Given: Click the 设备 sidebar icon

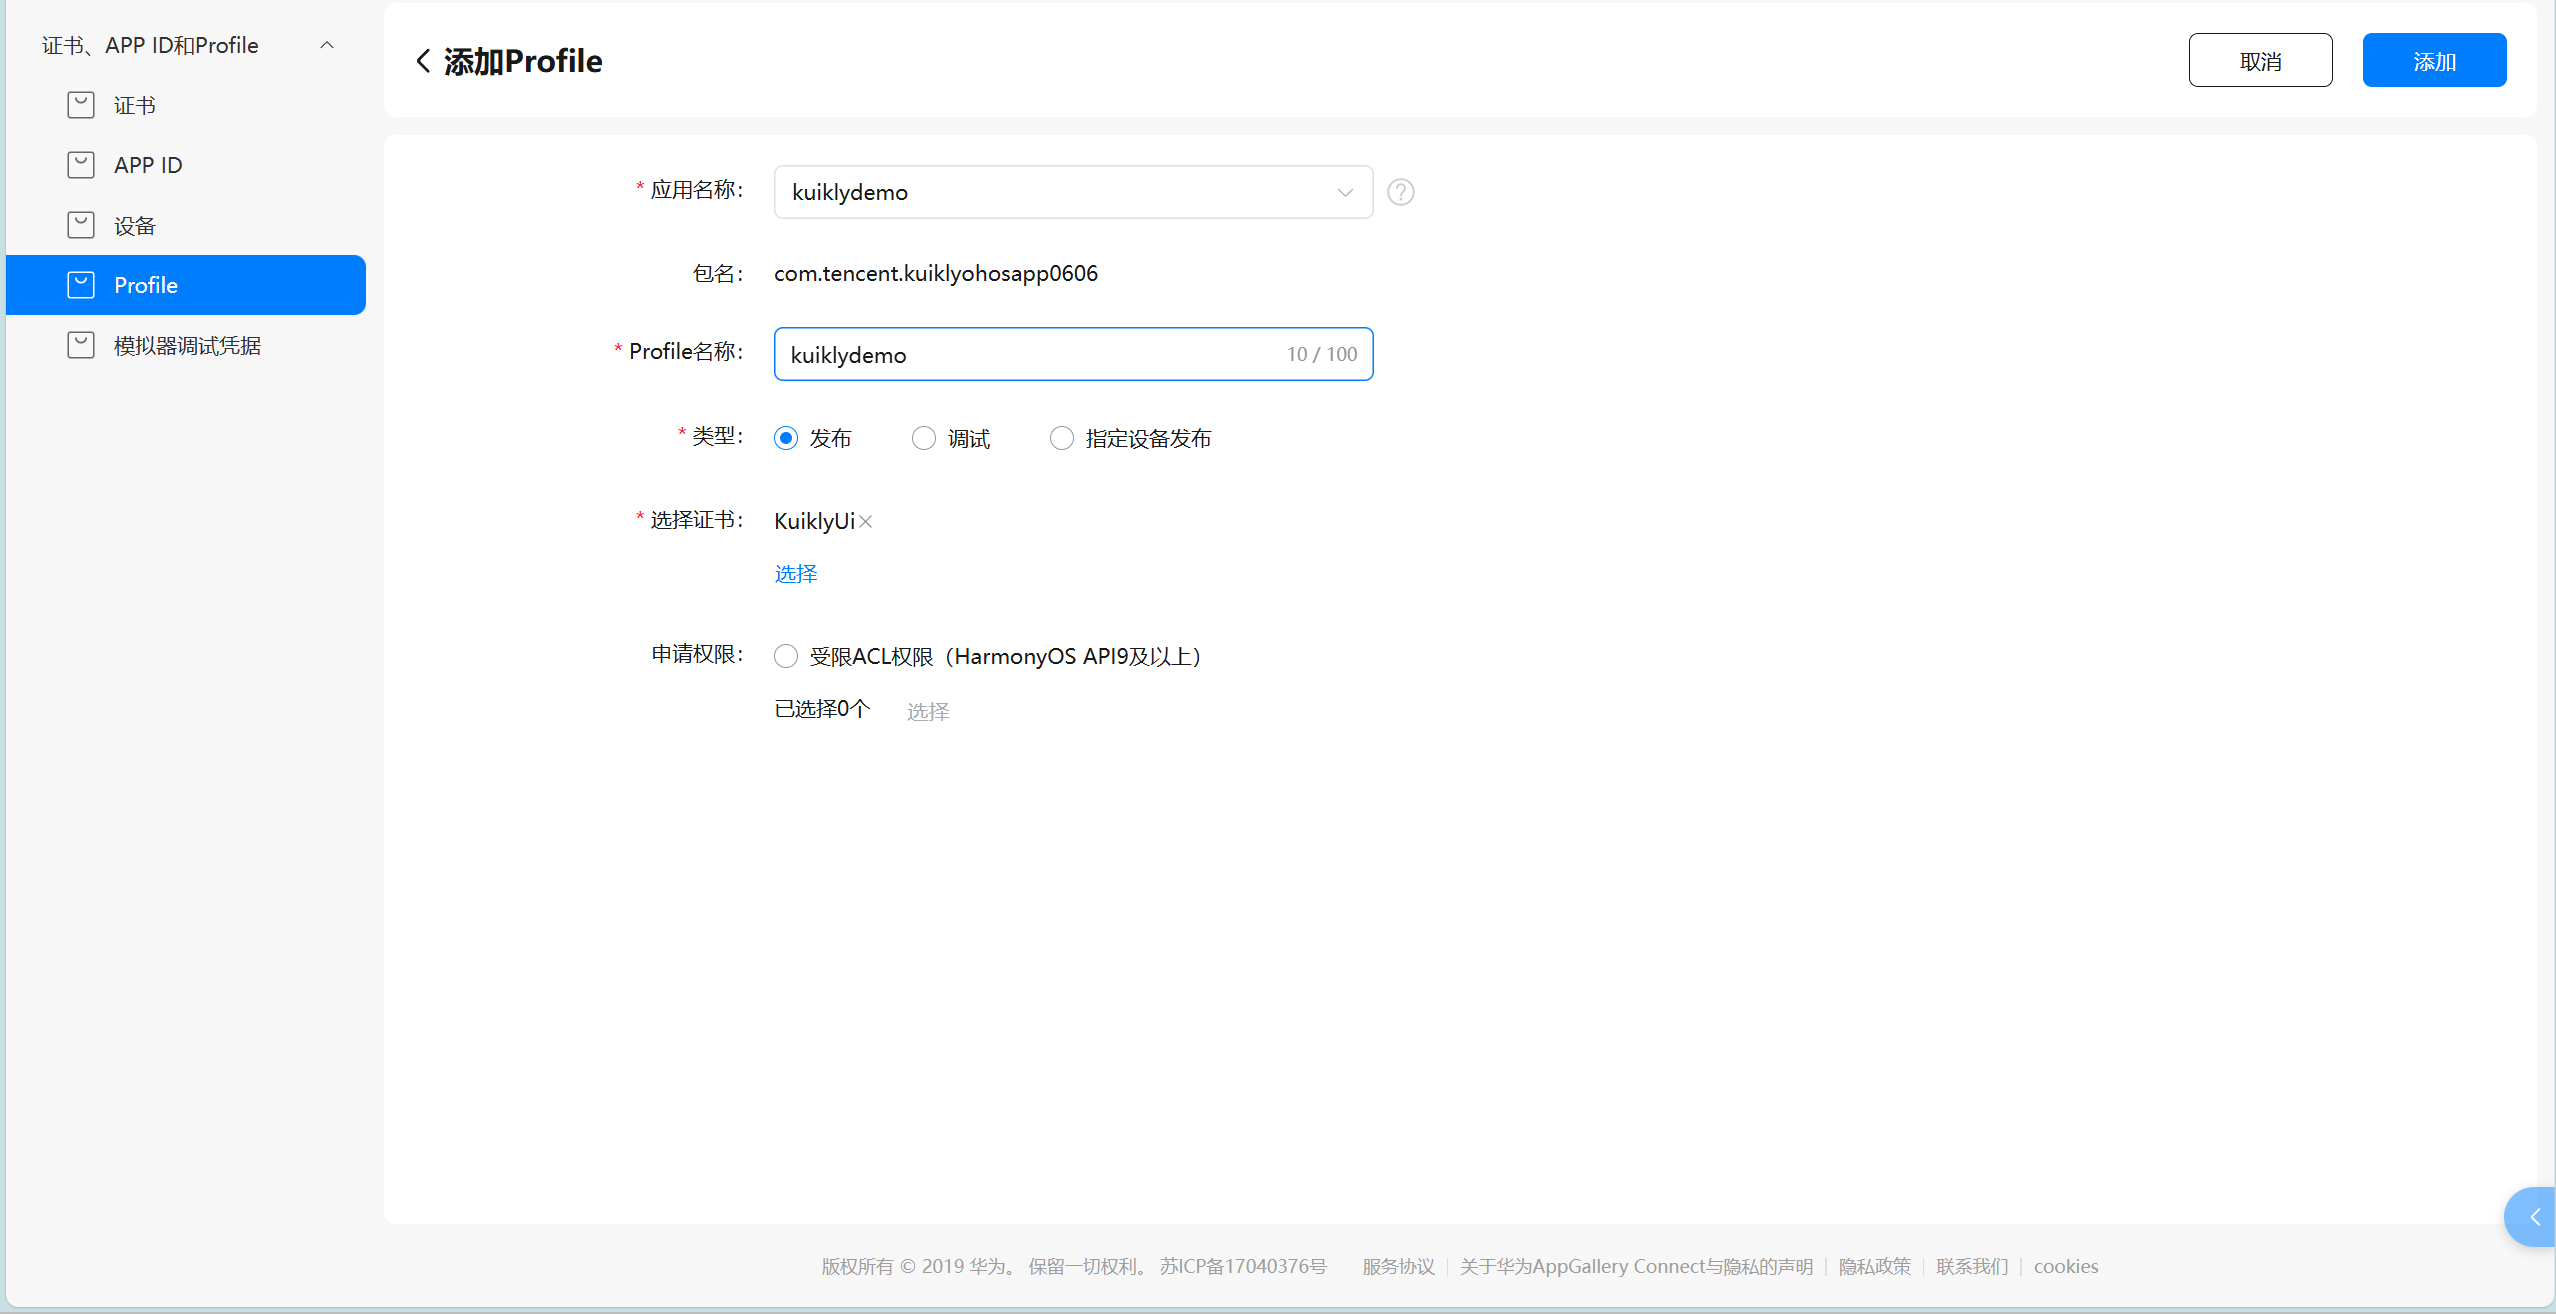Looking at the screenshot, I should tap(81, 225).
